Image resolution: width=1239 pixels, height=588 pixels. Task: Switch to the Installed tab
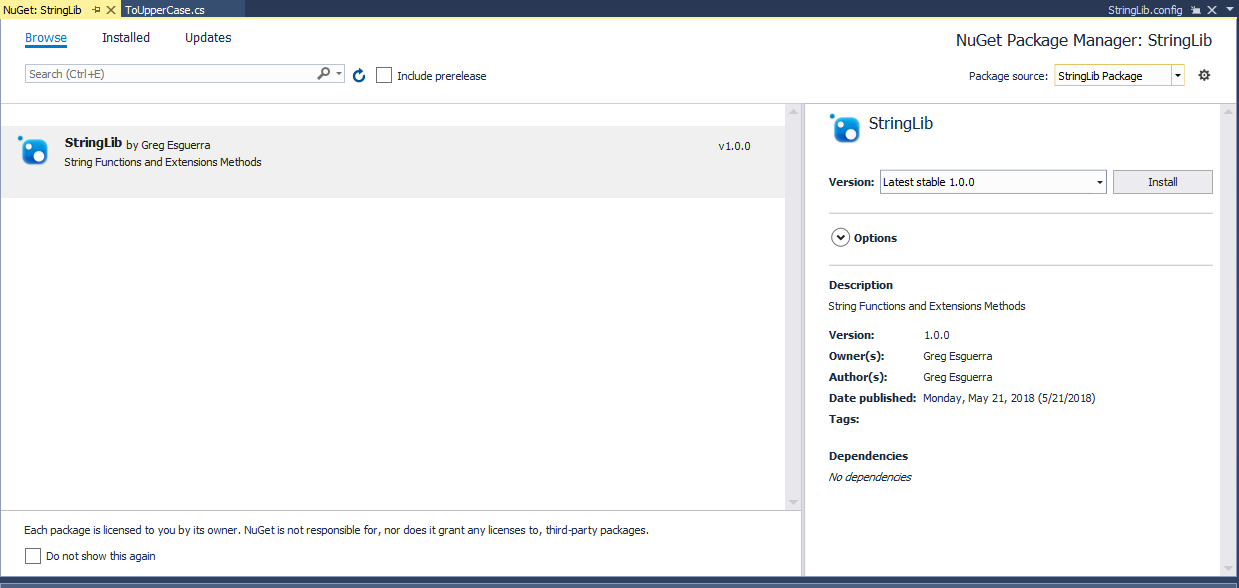coord(126,38)
